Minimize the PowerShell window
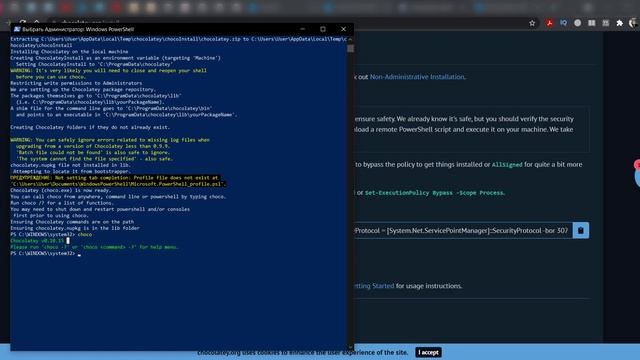640x360 pixels. tap(302, 29)
